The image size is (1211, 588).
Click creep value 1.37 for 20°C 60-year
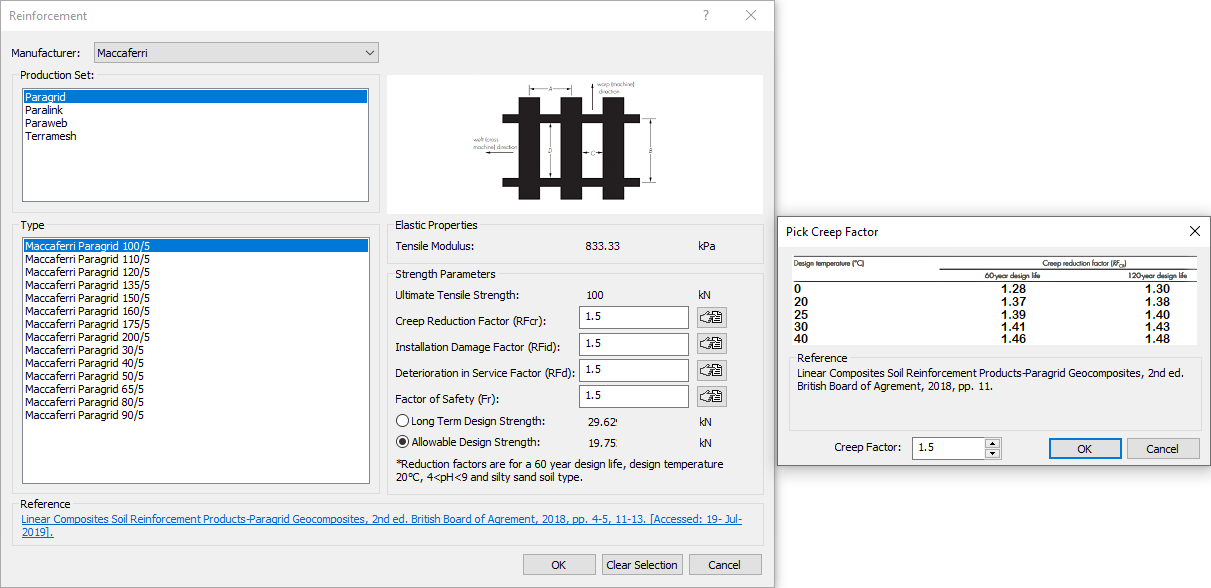point(1013,302)
